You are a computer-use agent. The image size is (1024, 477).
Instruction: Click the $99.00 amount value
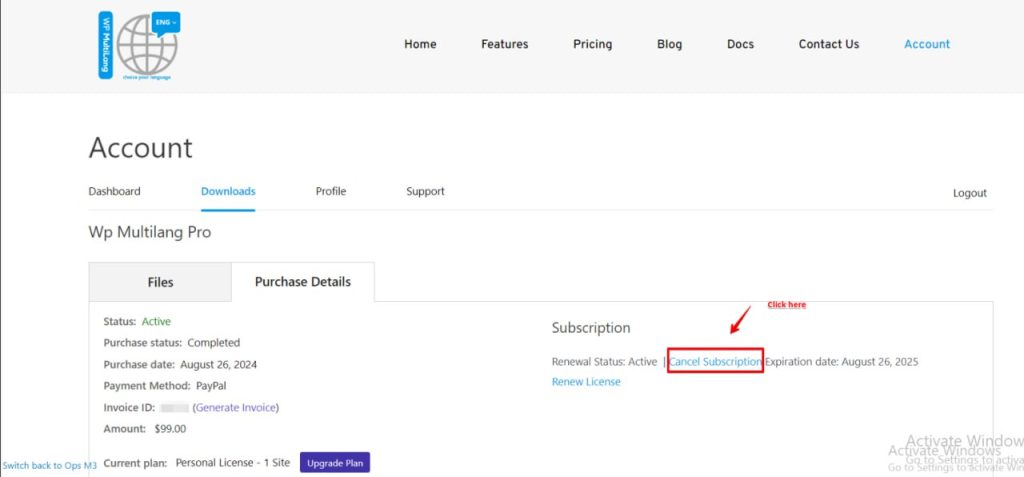[x=170, y=429]
